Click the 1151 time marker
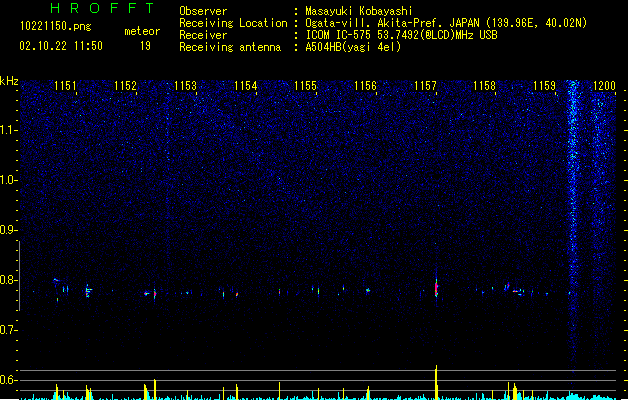The width and height of the screenshot is (629, 400). coord(65,86)
